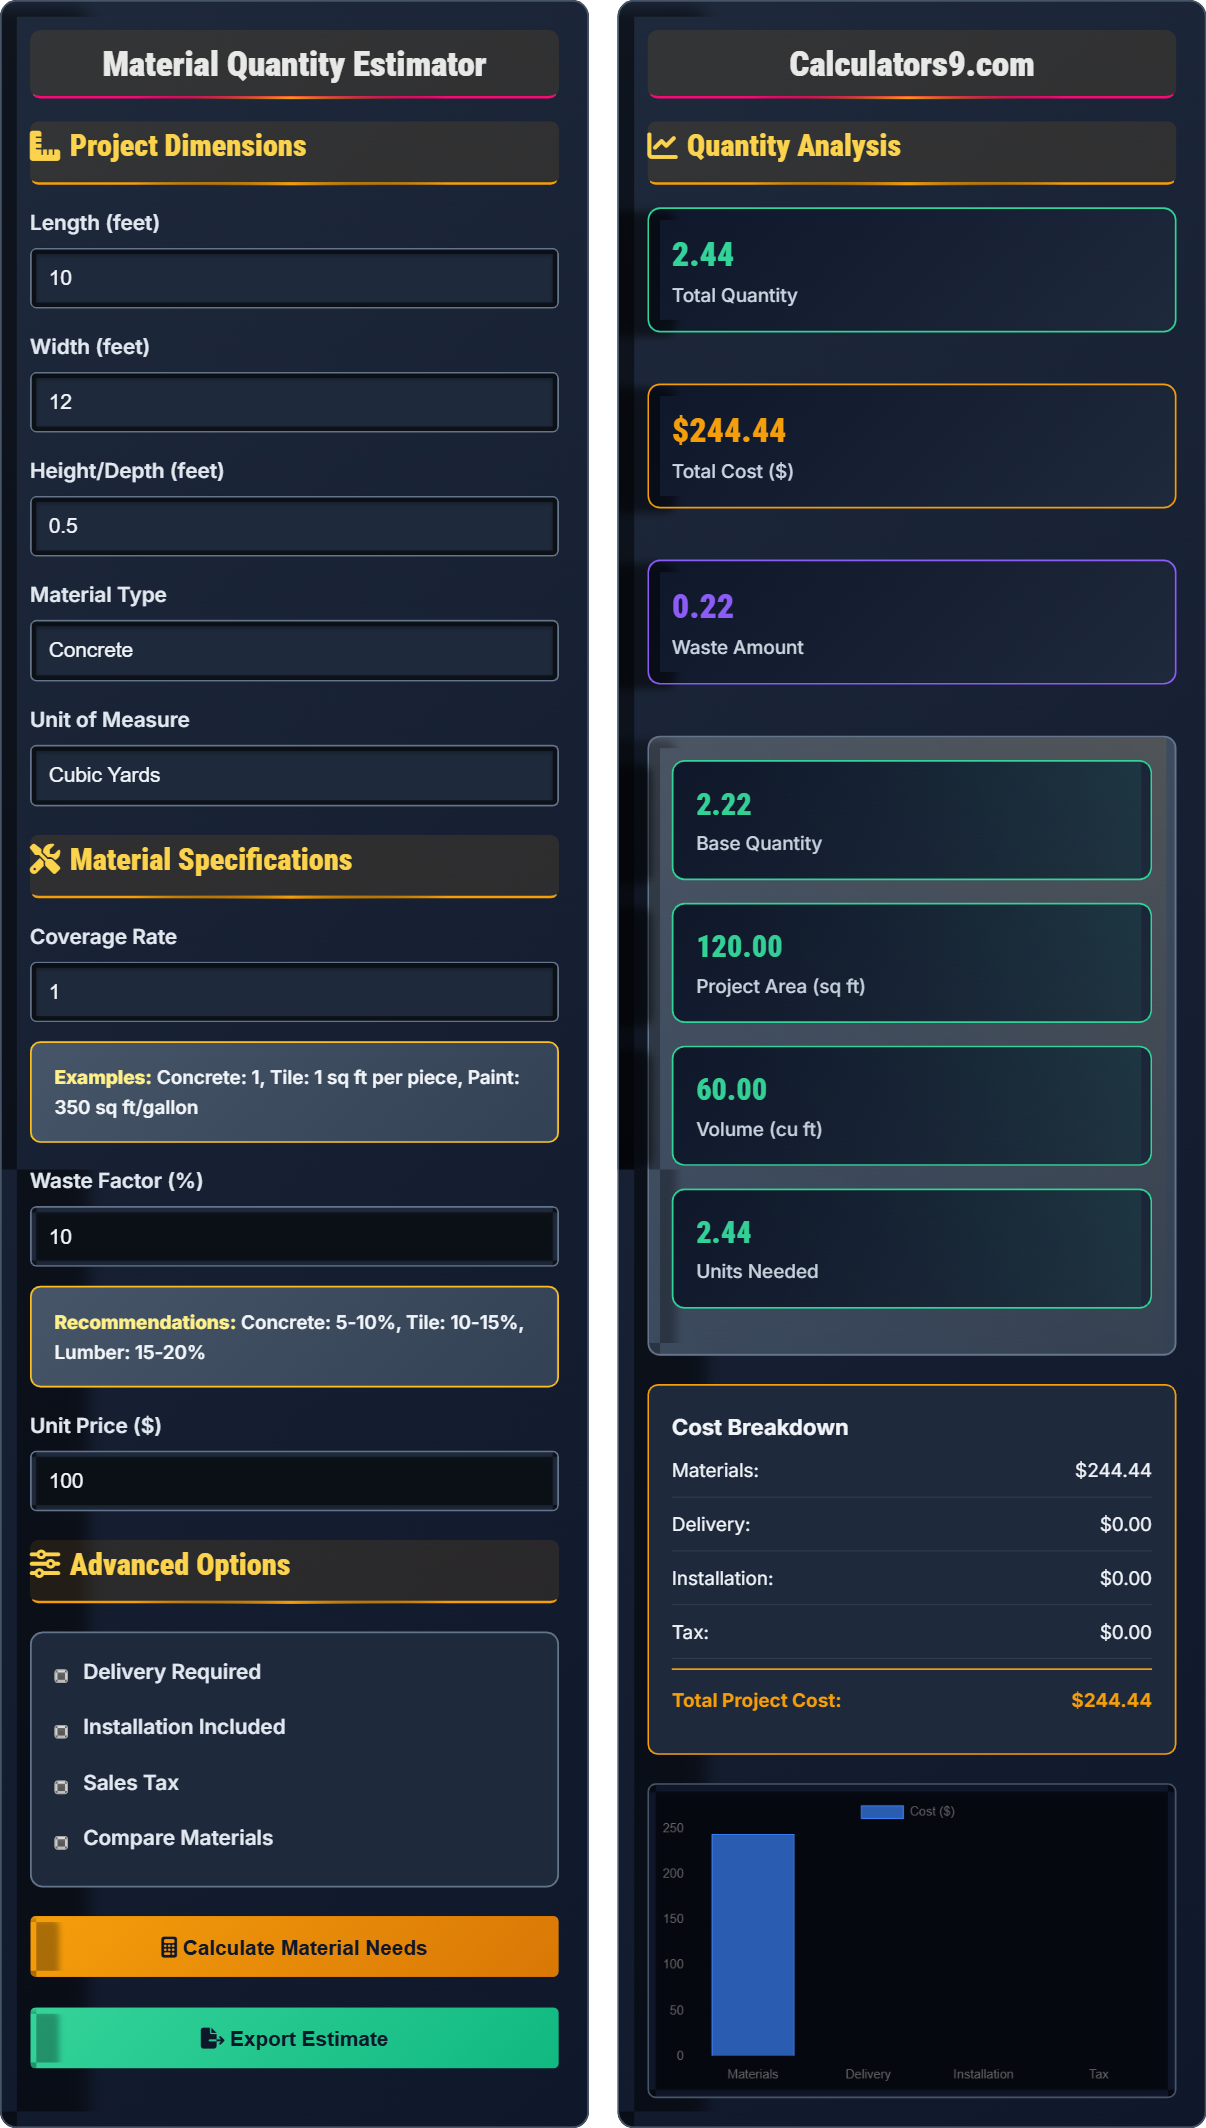
Task: Click the tools icon beside Material Specifications
Action: 45,859
